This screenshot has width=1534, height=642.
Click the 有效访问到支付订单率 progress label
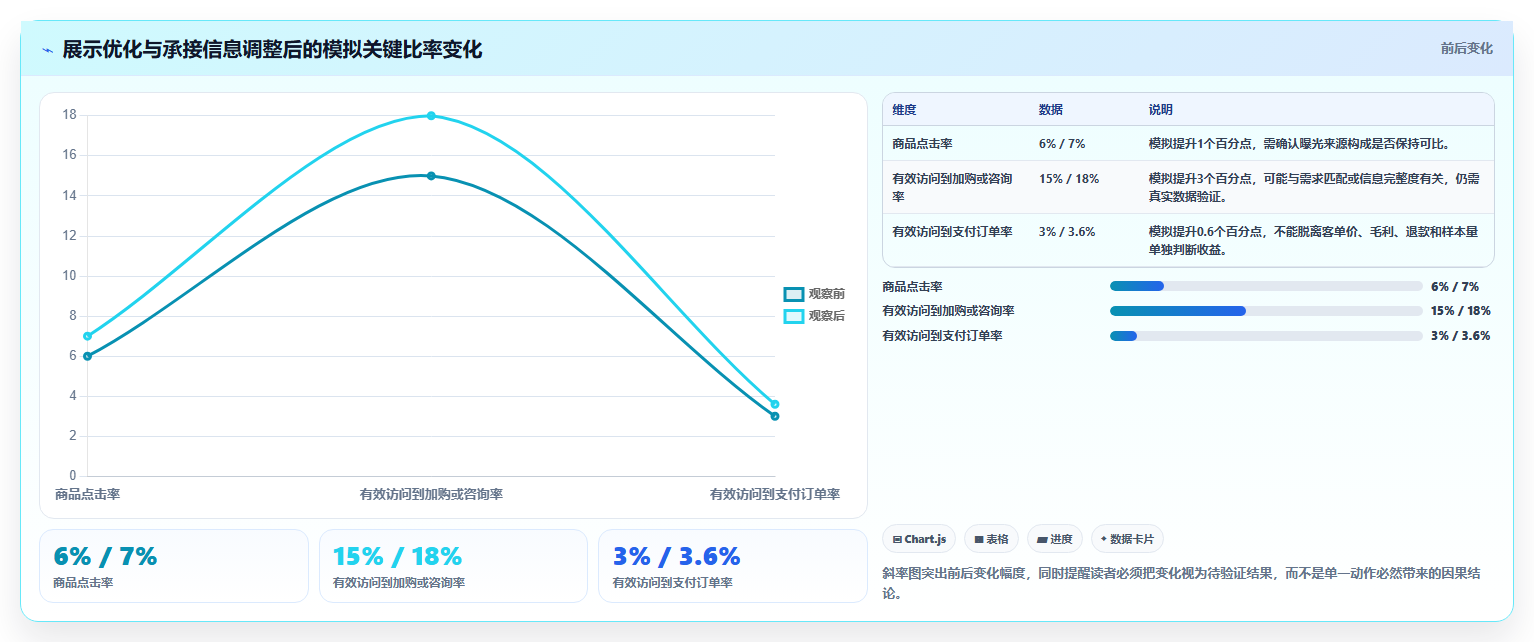(x=942, y=336)
